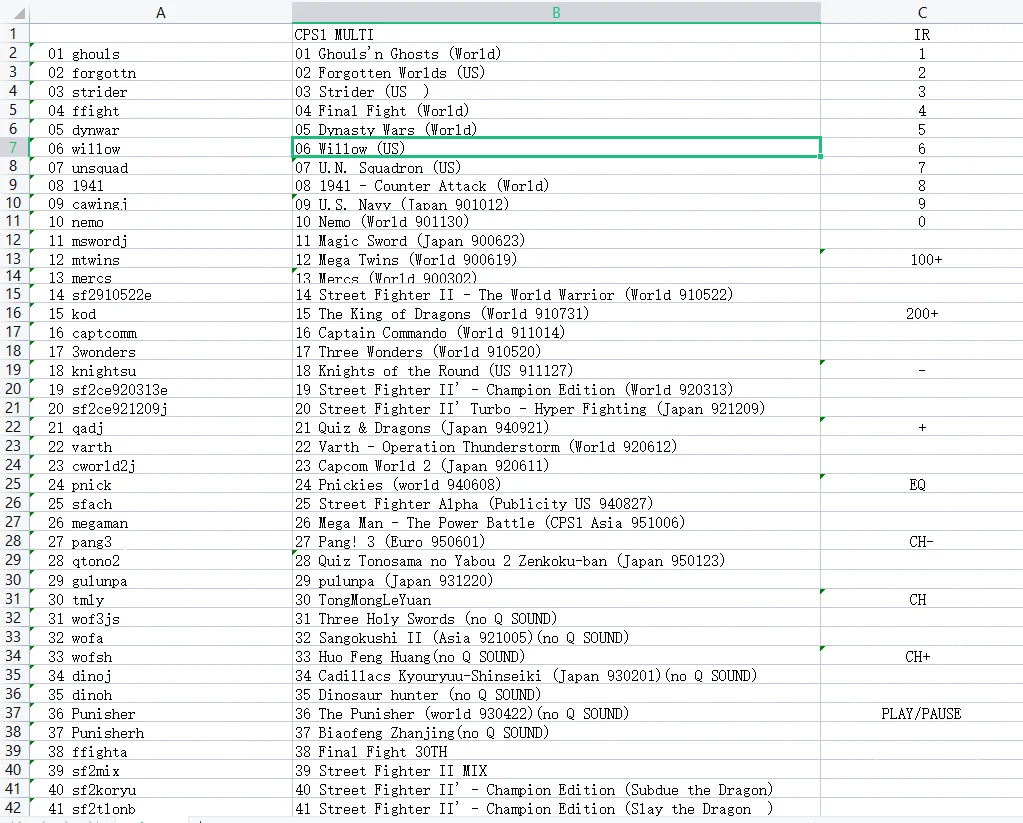1023x823 pixels.
Task: Click cell '37 Punisherh'
Action: (x=160, y=732)
